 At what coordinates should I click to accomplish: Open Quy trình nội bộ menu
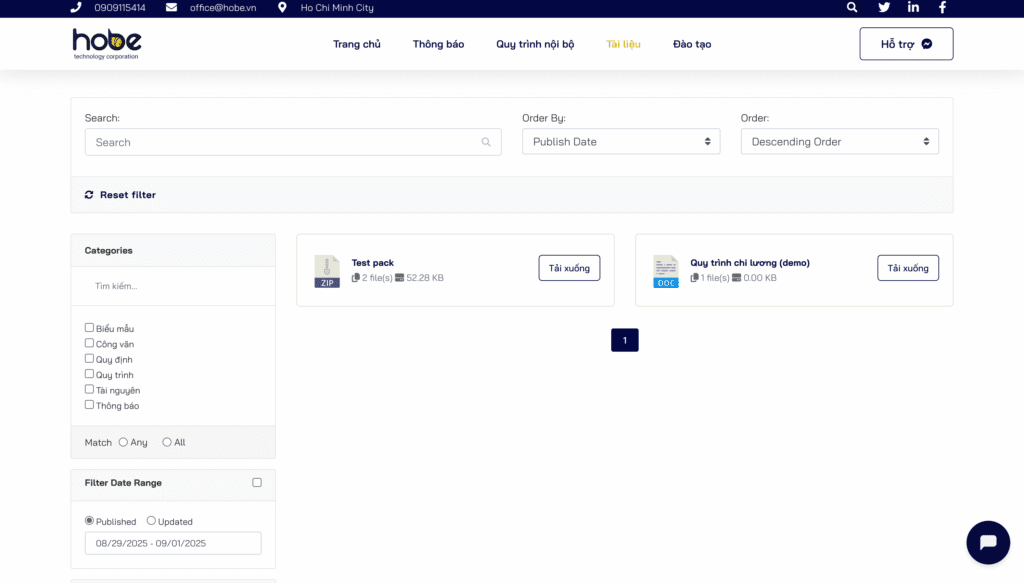coord(535,44)
